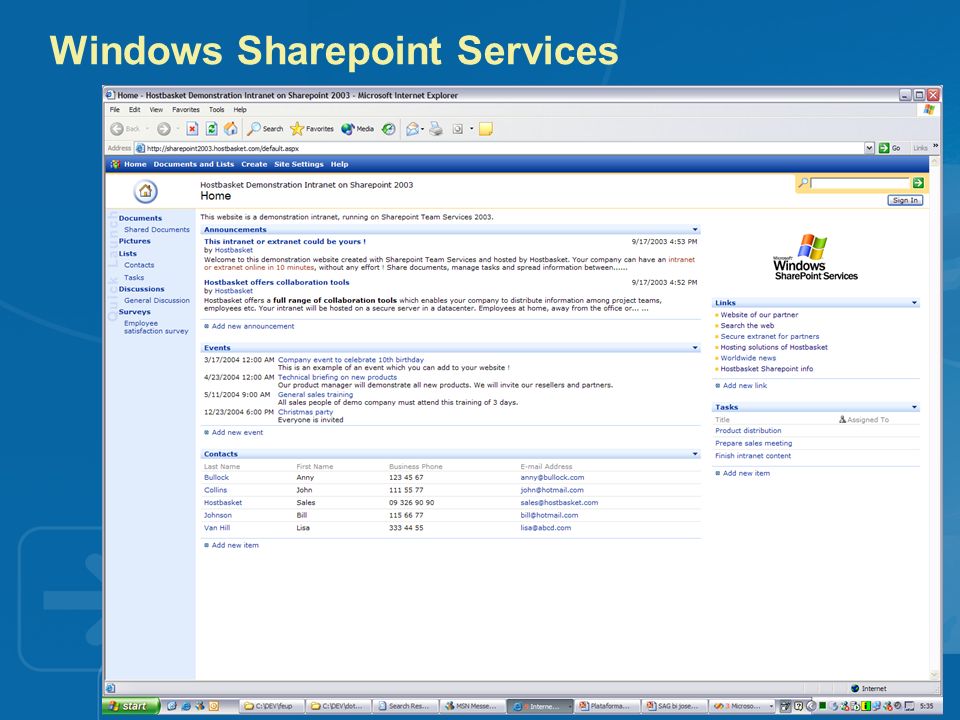Go to browser Home page icon
Viewport: 960px width, 720px height.
[231, 129]
